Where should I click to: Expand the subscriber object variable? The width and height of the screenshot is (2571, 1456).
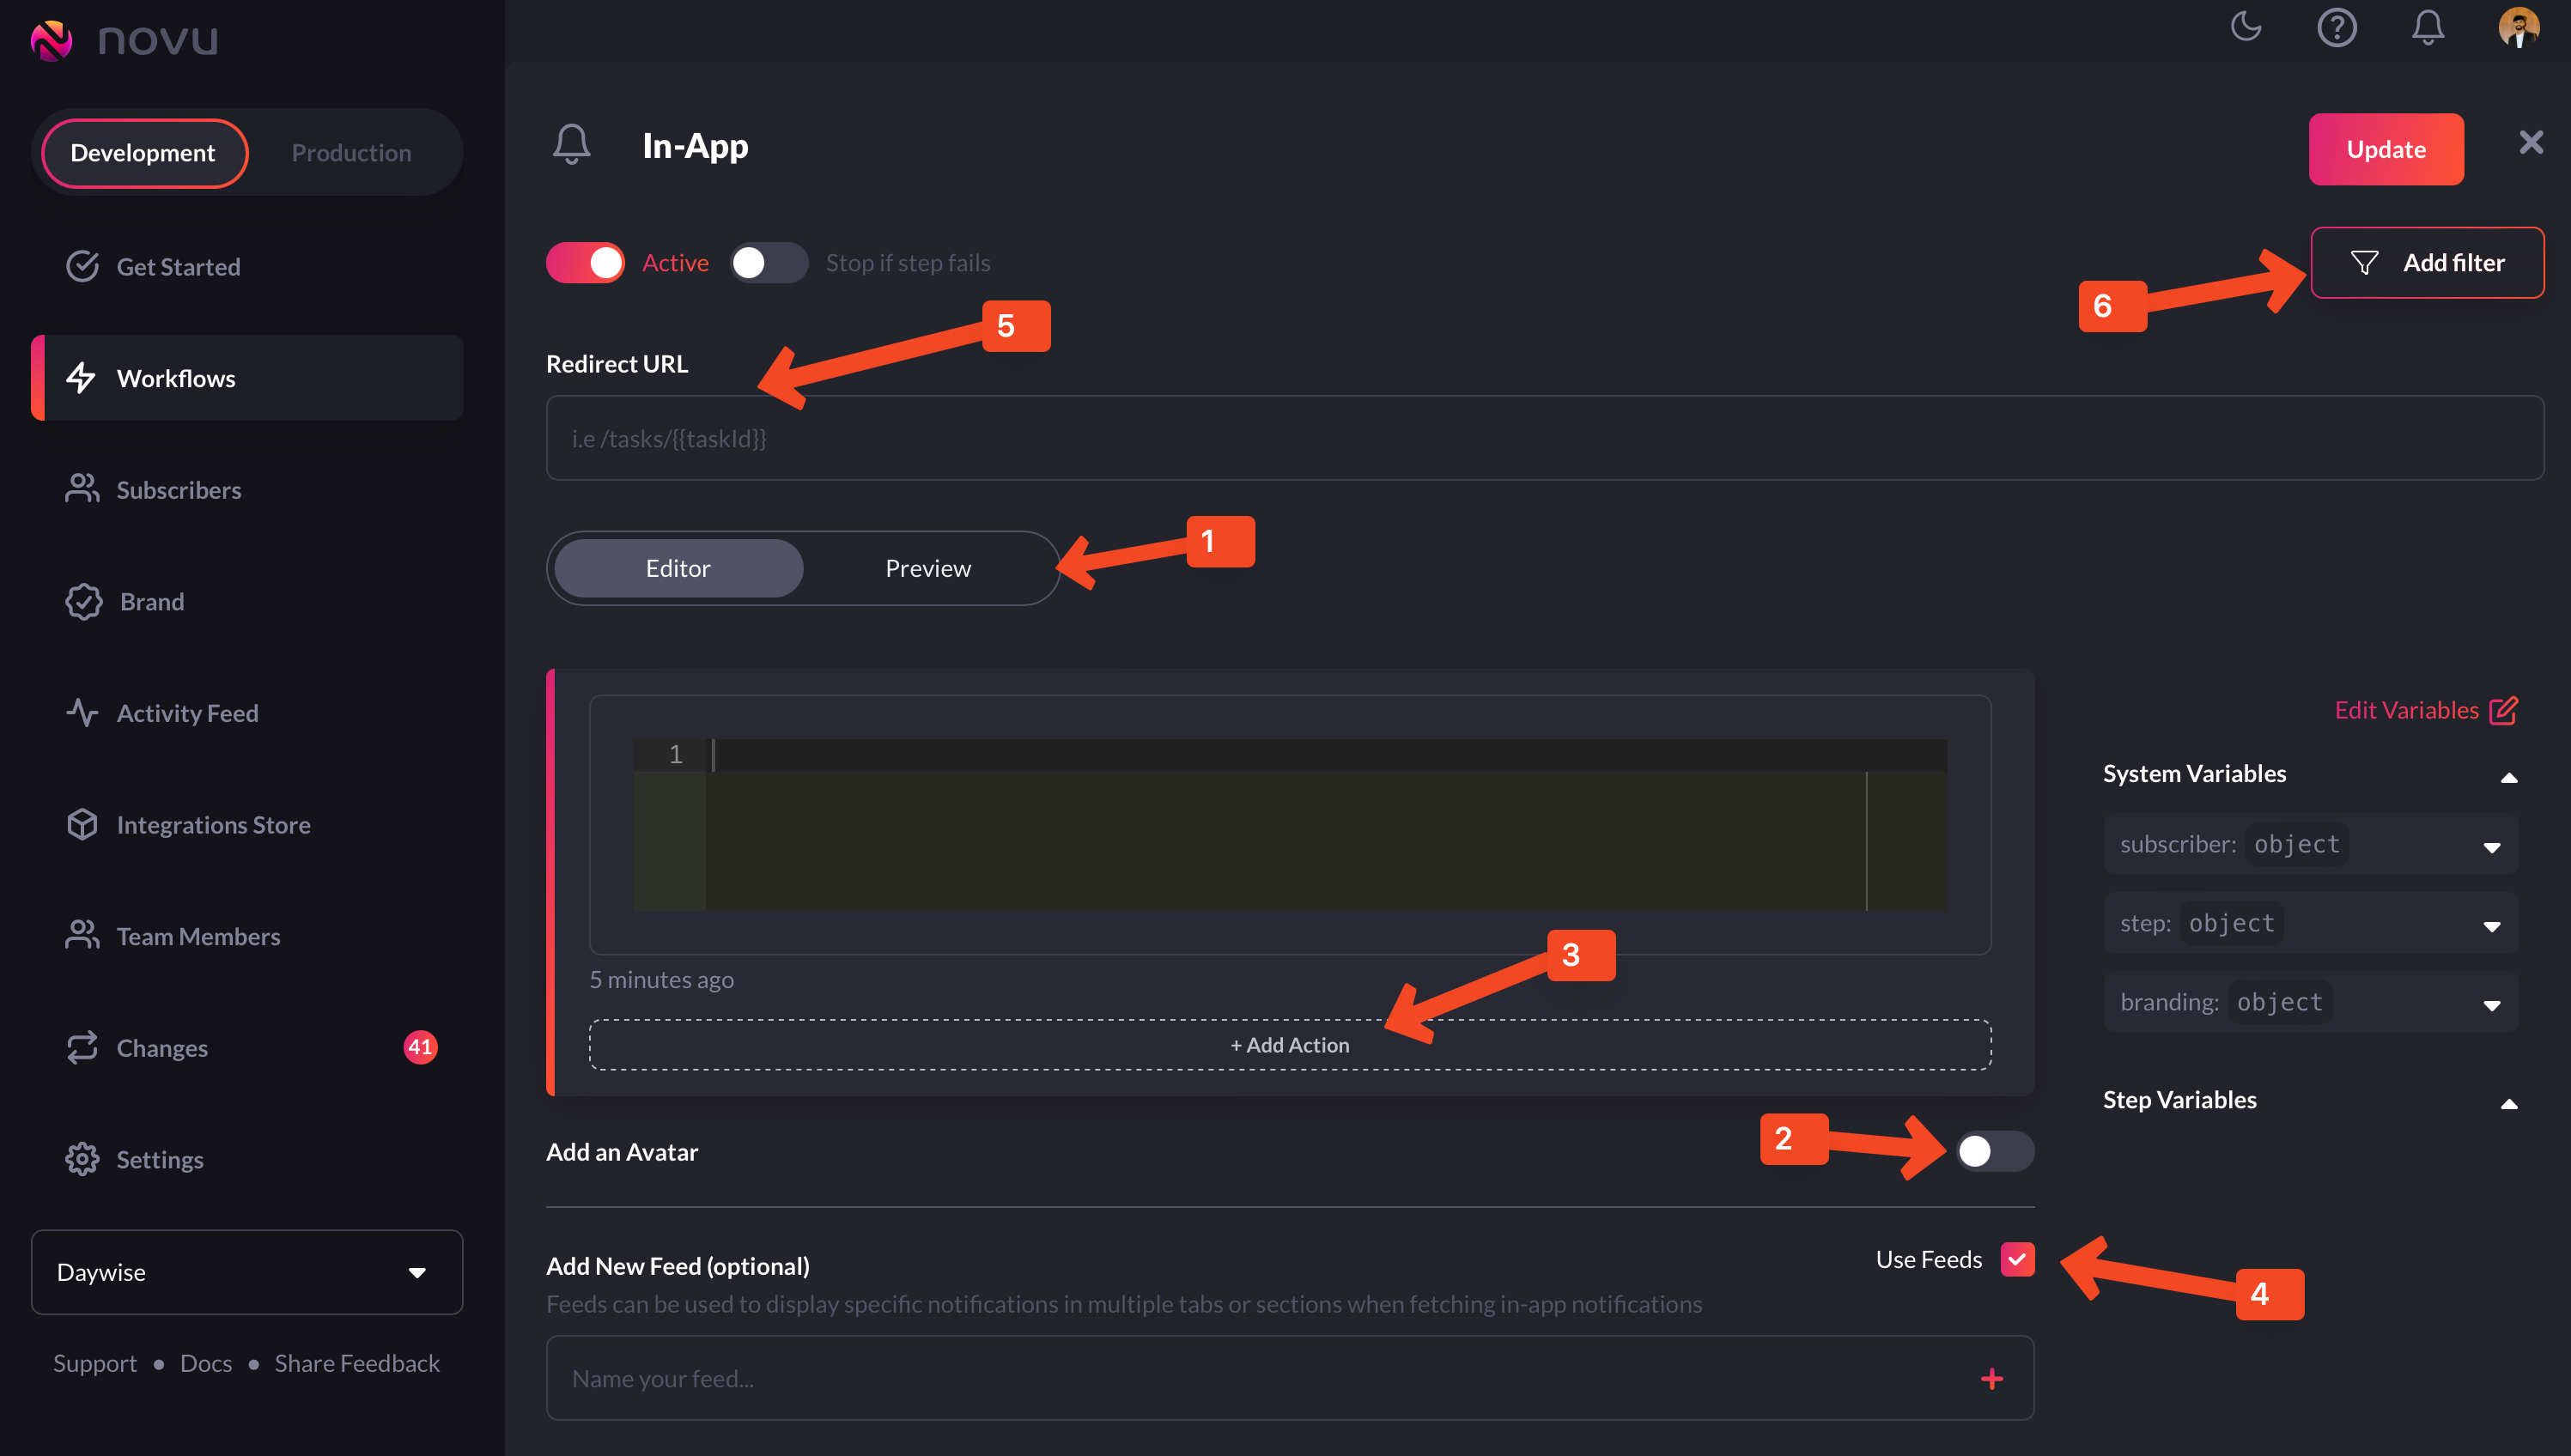click(x=2491, y=846)
